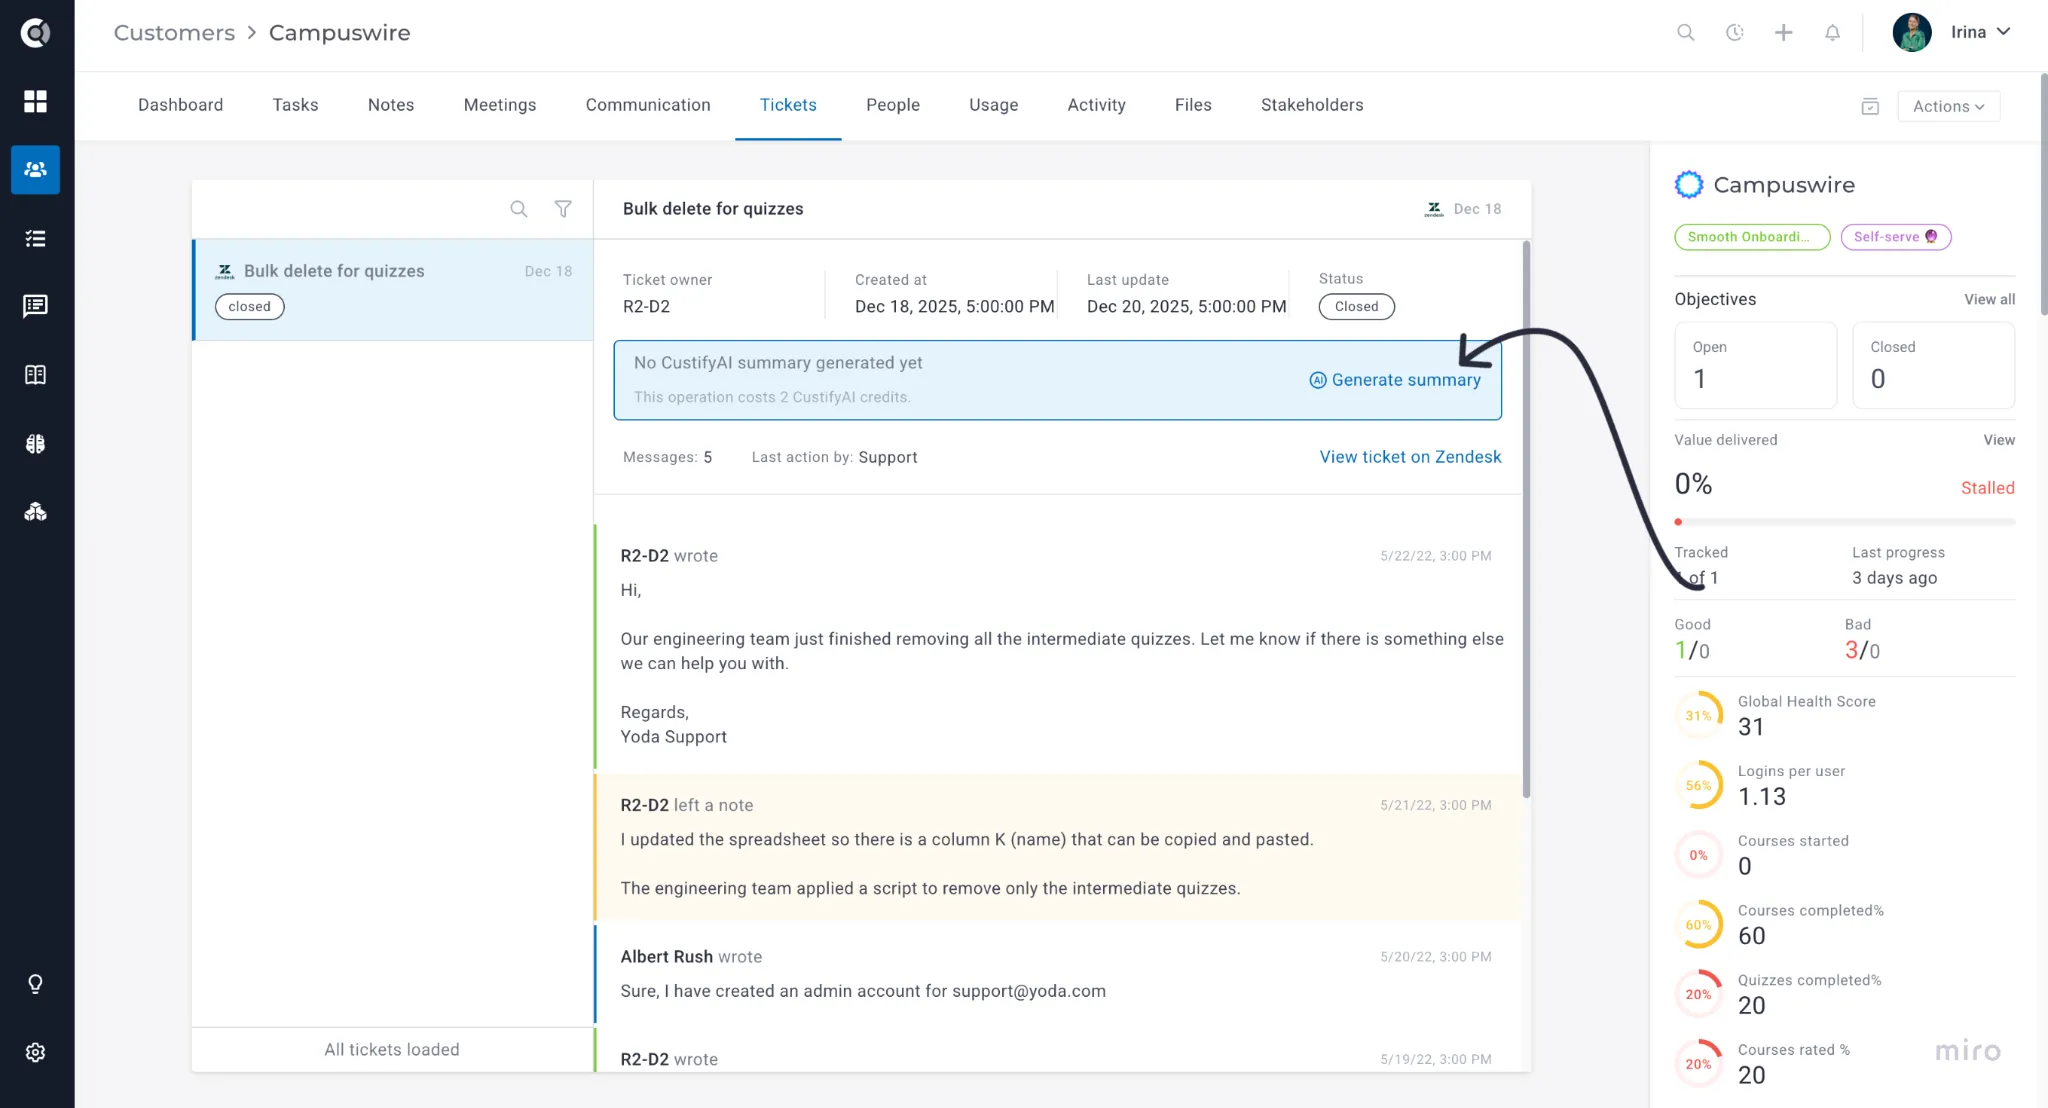
Task: Open the settings gear in sidebar
Action: (35, 1052)
